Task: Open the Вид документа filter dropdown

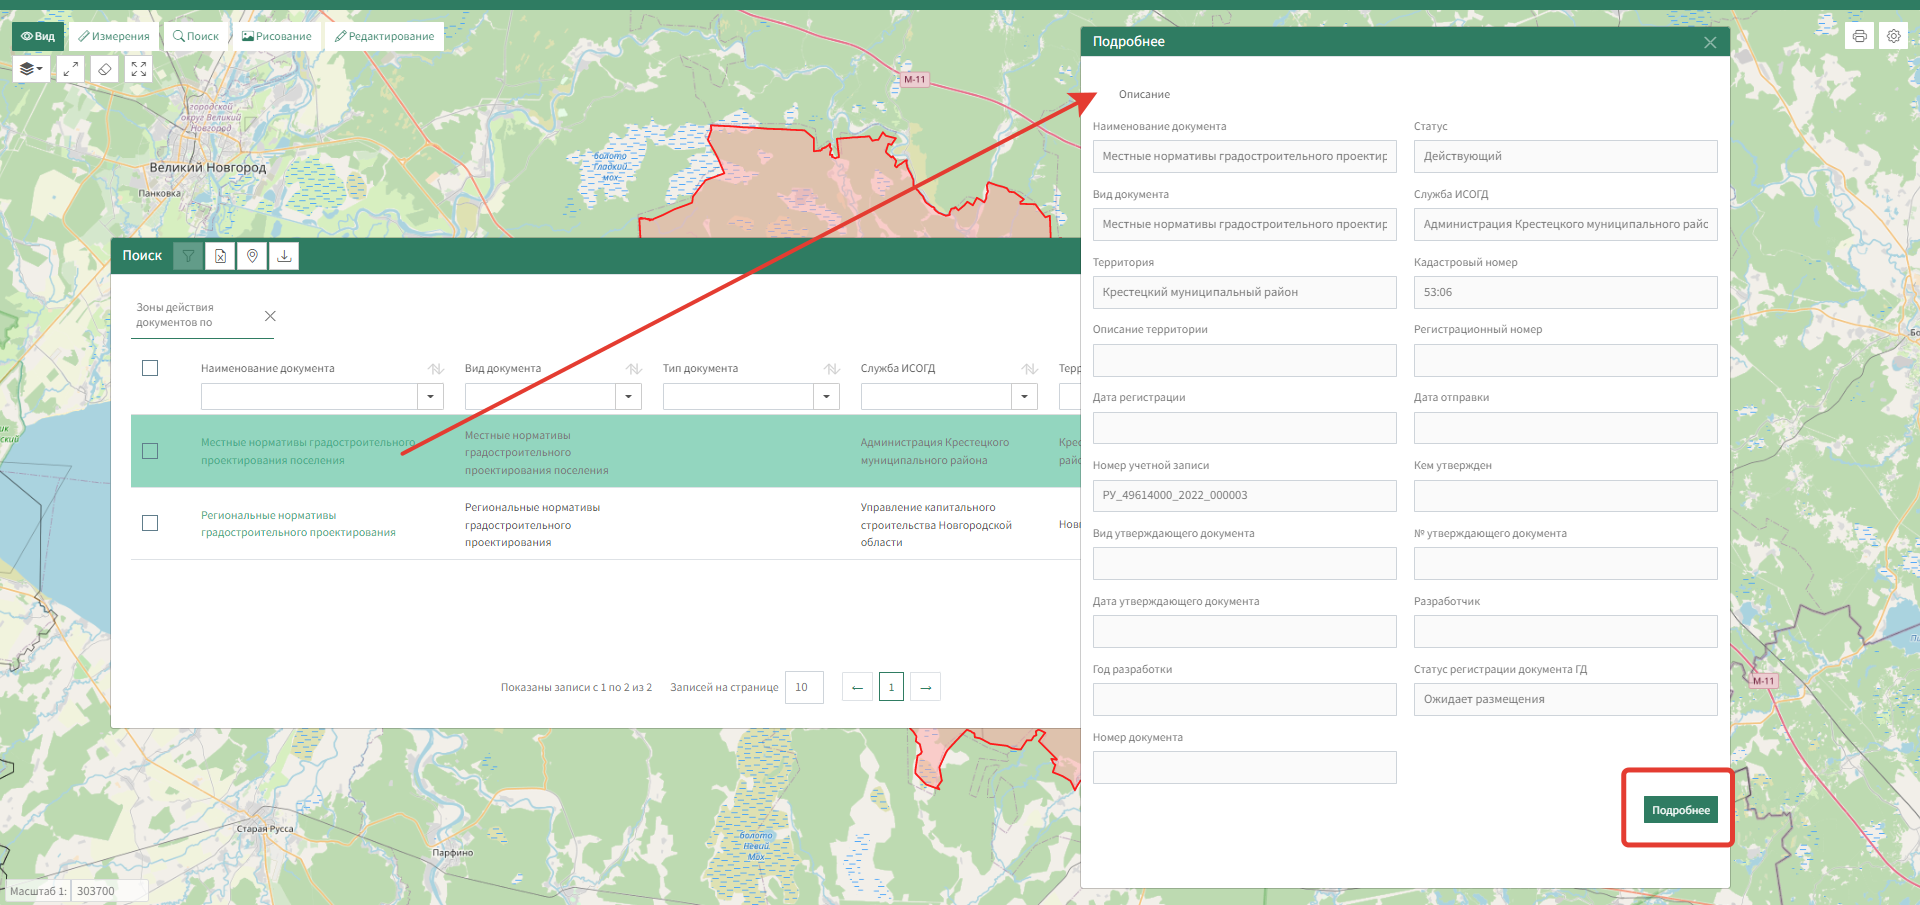Action: [x=628, y=396]
